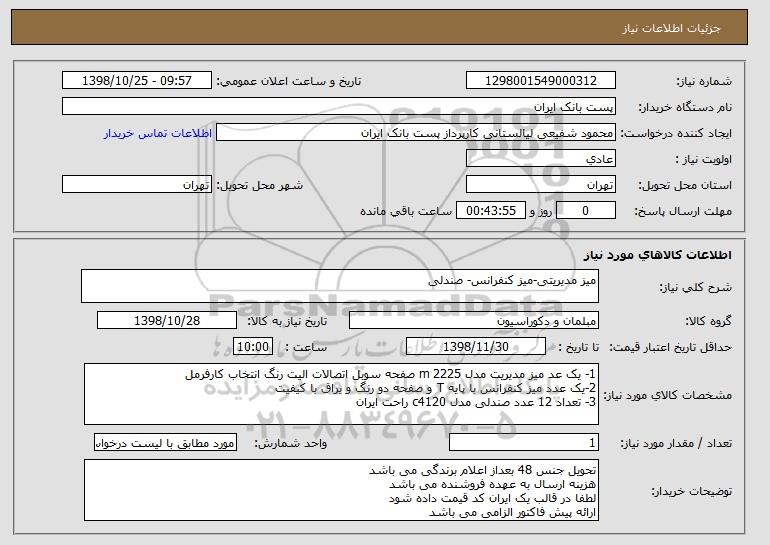Select the announcement date field 1398/10/25 - 09:57
This screenshot has width=770, height=545.
(137, 81)
